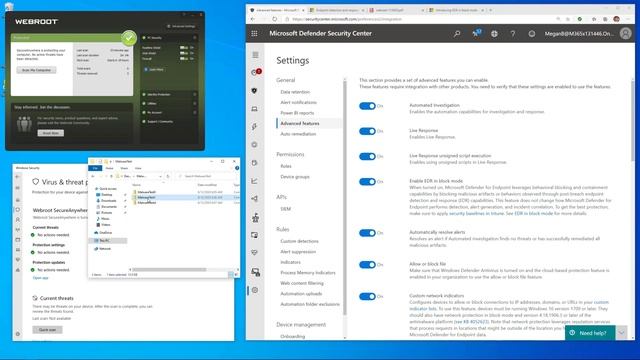Screen dimensions: 640x360
Task: Toggle the Defender hamburger navigation menu
Action: [x=255, y=55]
